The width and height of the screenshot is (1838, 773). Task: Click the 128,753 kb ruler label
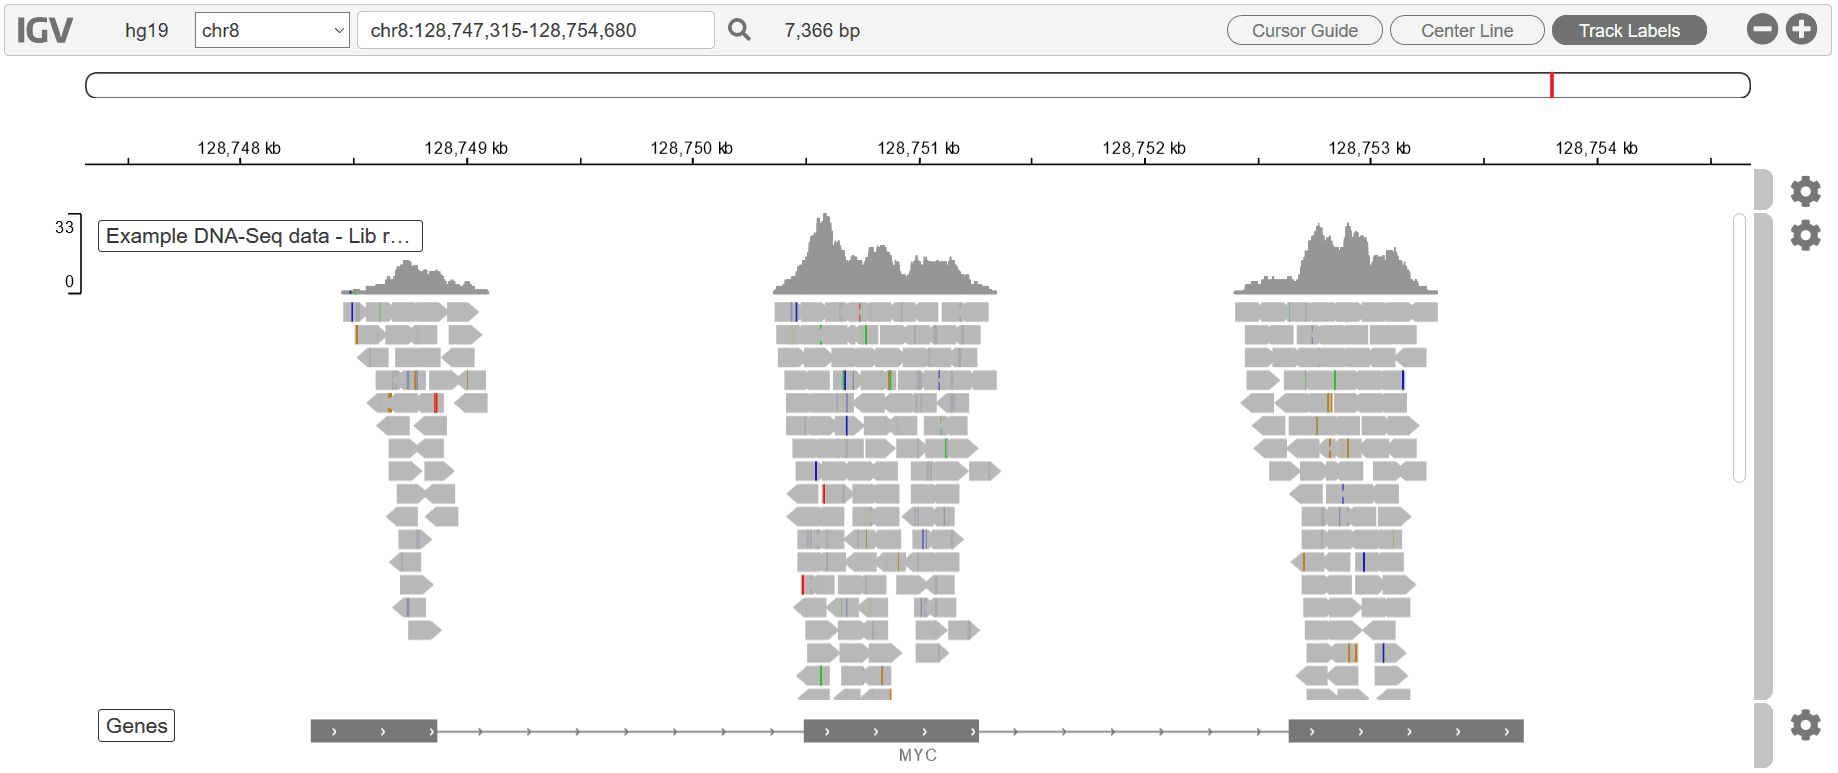tap(1370, 148)
